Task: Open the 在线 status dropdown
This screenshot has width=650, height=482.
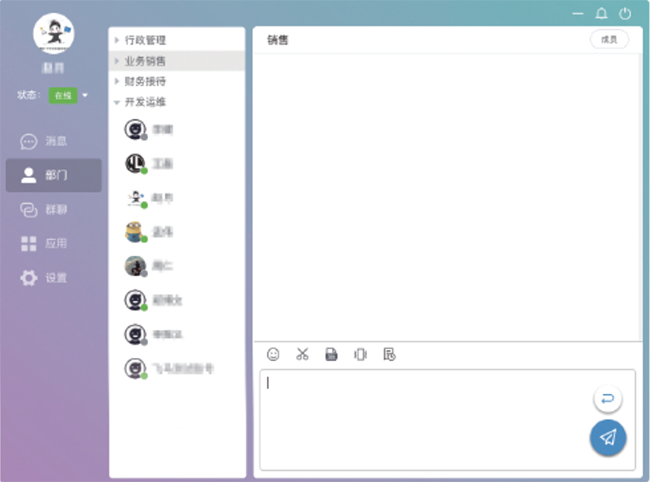Action: click(70, 96)
